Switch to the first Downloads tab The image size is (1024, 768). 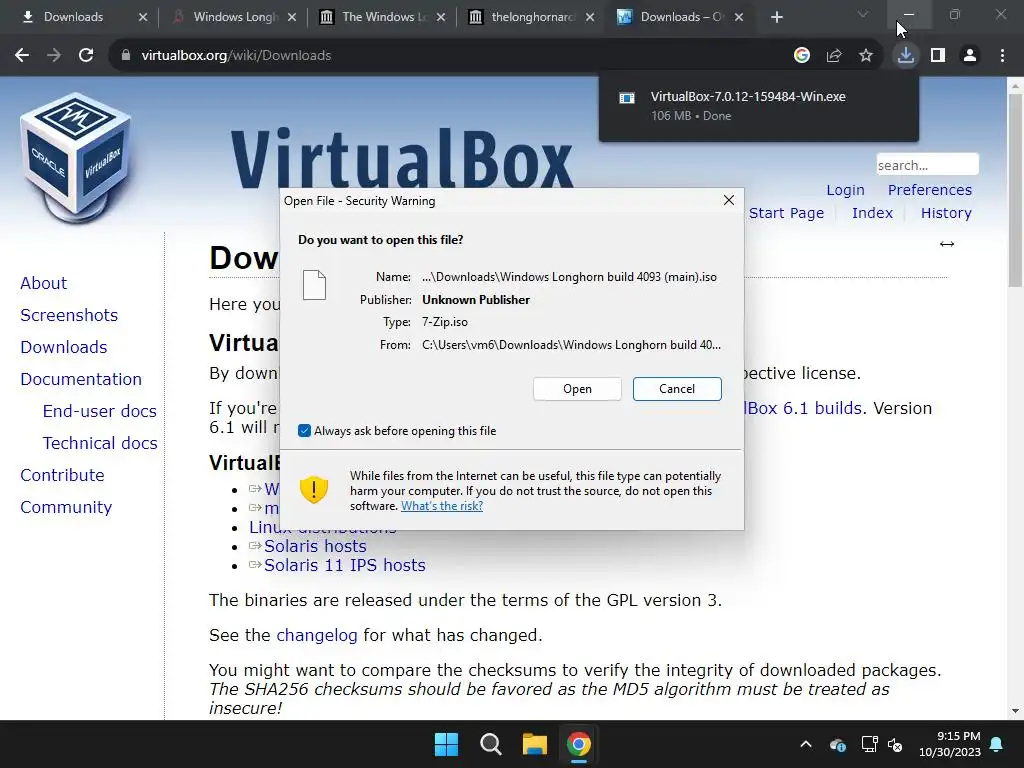point(82,17)
